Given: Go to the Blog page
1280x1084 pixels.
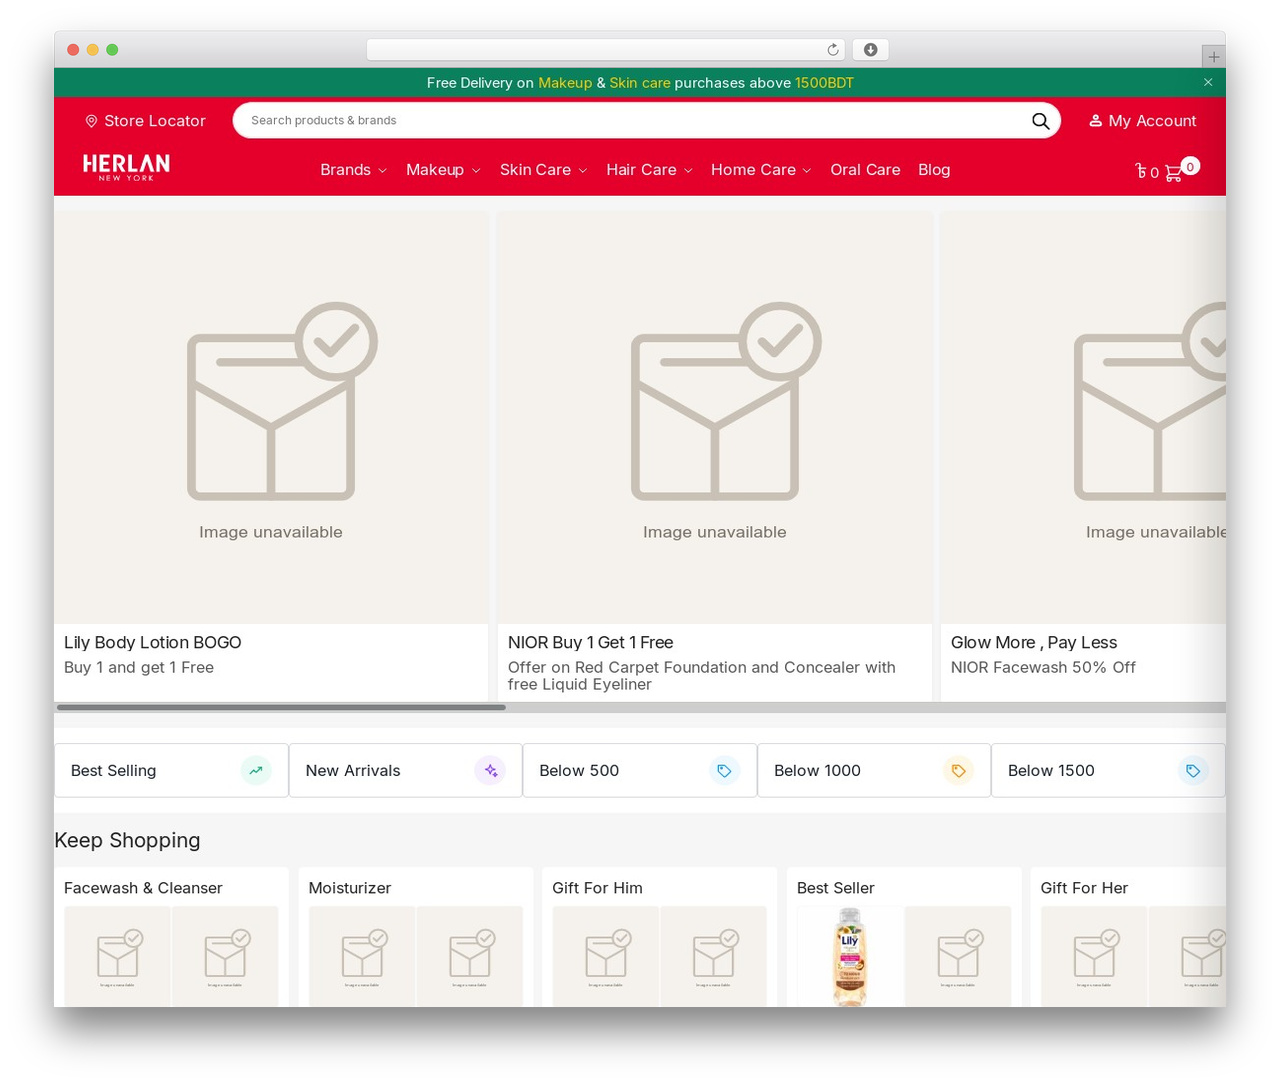Looking at the screenshot, I should pyautogui.click(x=934, y=170).
